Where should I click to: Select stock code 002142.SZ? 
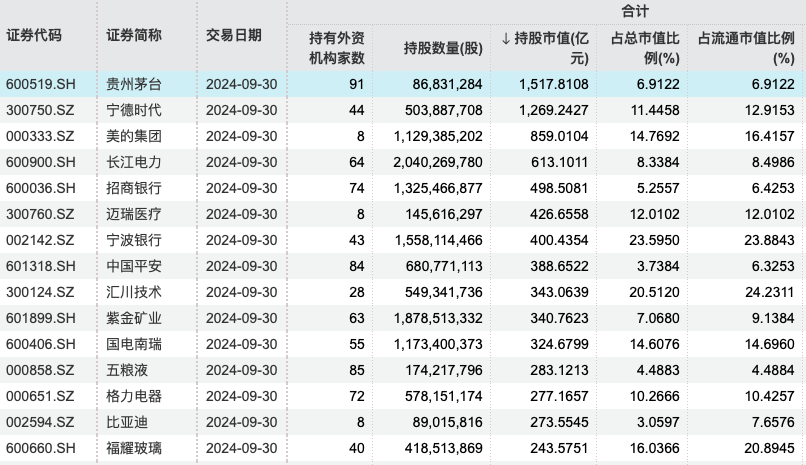point(40,240)
